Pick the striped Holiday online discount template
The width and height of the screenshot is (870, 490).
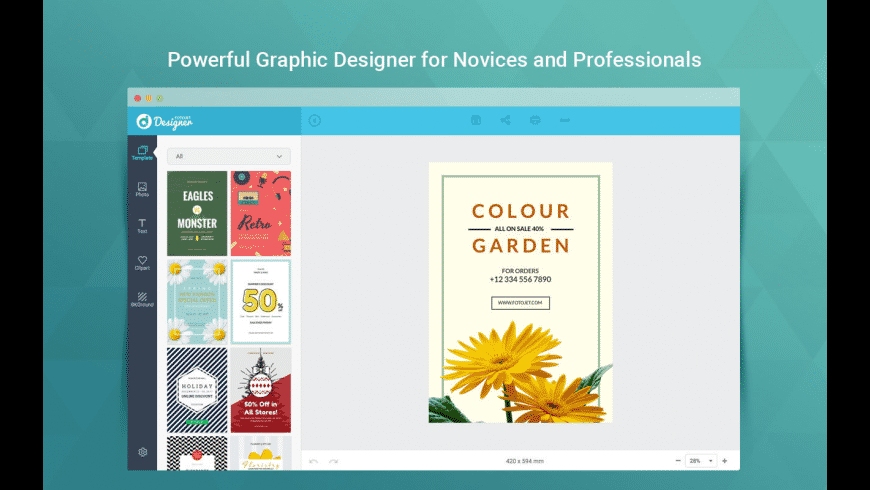coord(197,390)
